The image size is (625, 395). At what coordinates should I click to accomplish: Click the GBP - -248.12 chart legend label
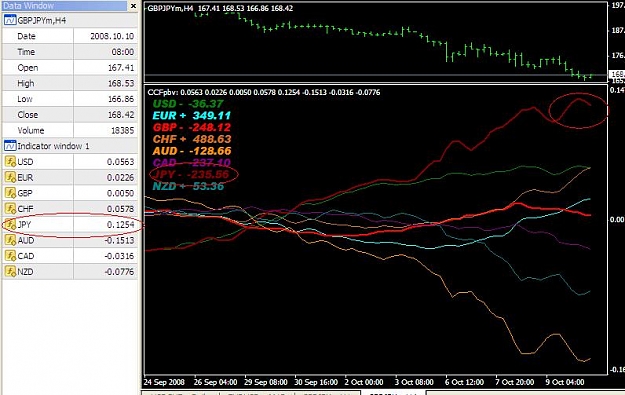[192, 128]
